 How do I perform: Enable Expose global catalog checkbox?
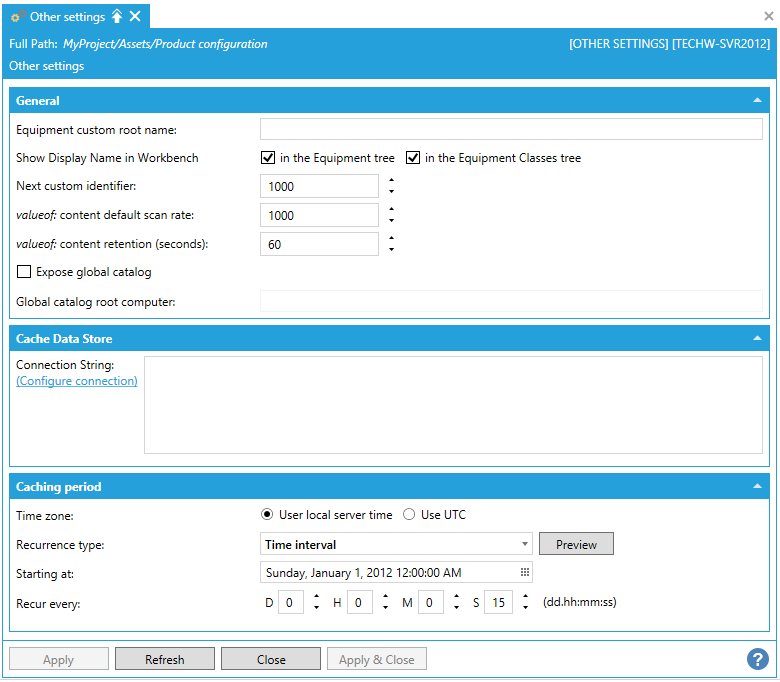(x=24, y=272)
